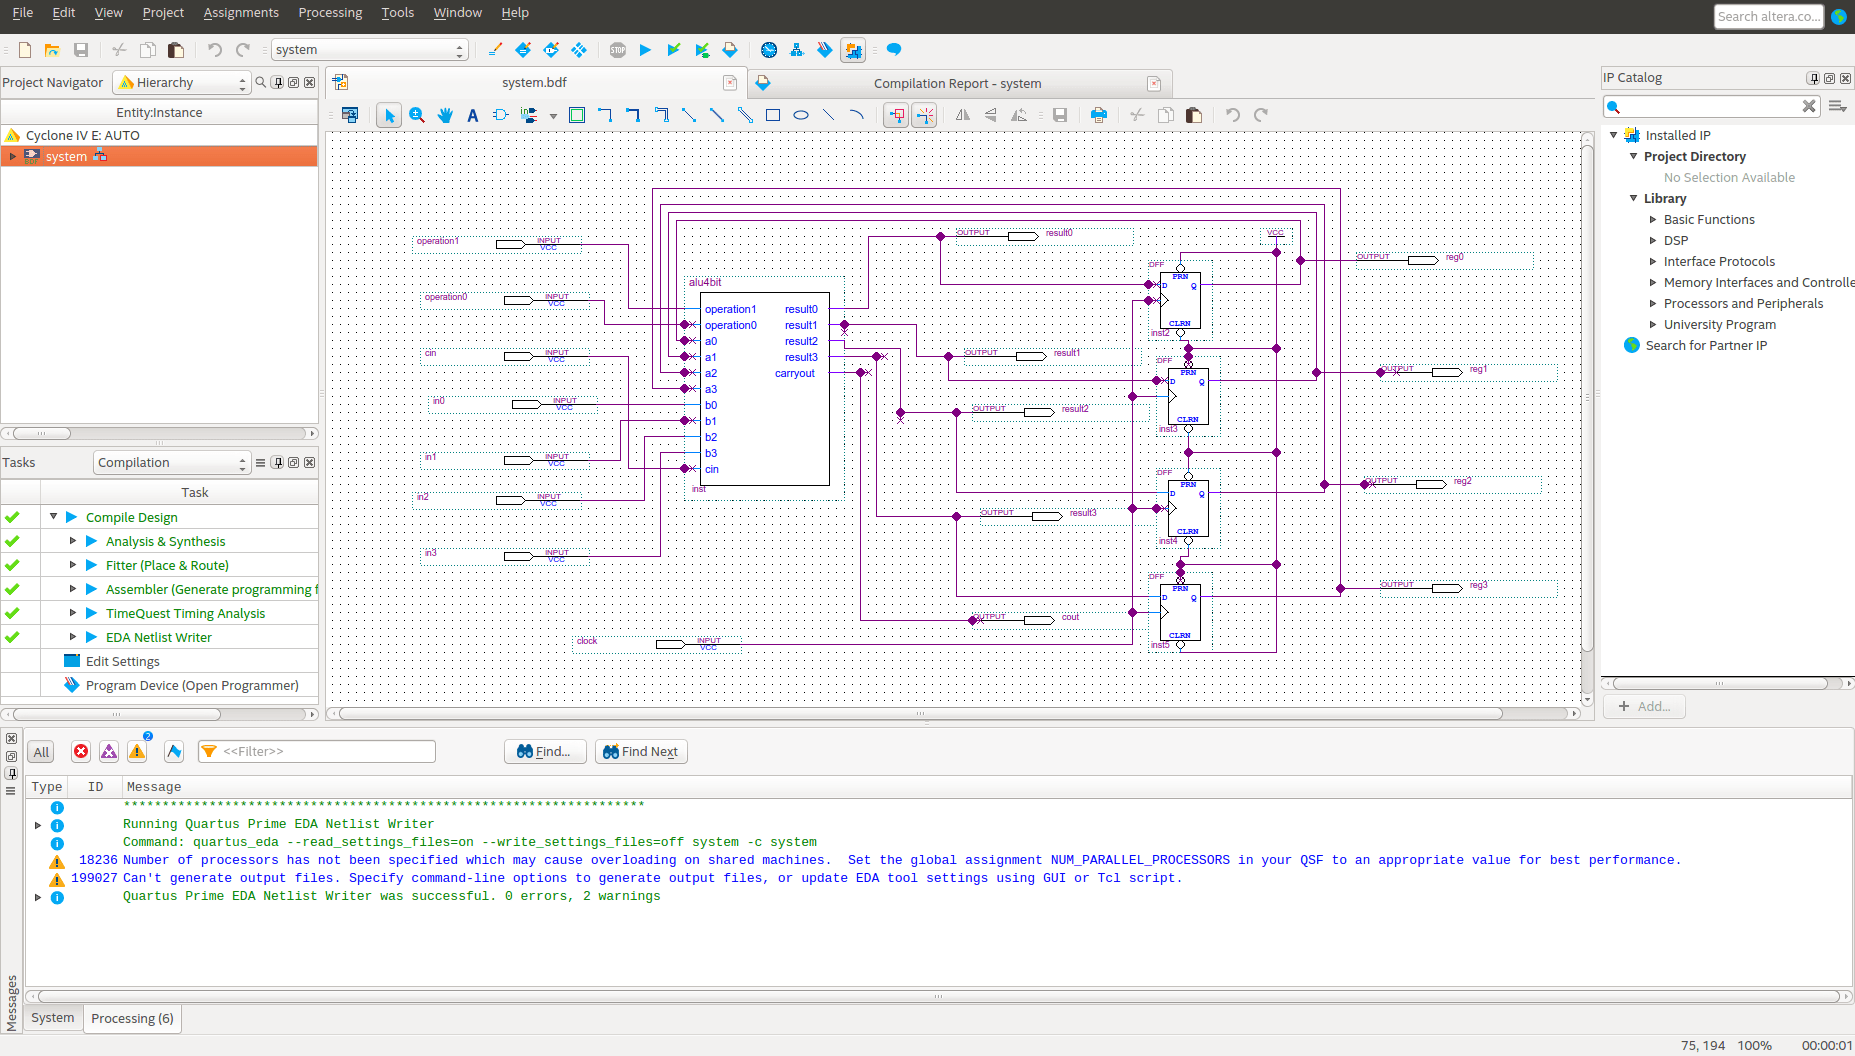The width and height of the screenshot is (1855, 1056).
Task: Open the Hierarchy dropdown in Project Navigator
Action: tap(181, 83)
